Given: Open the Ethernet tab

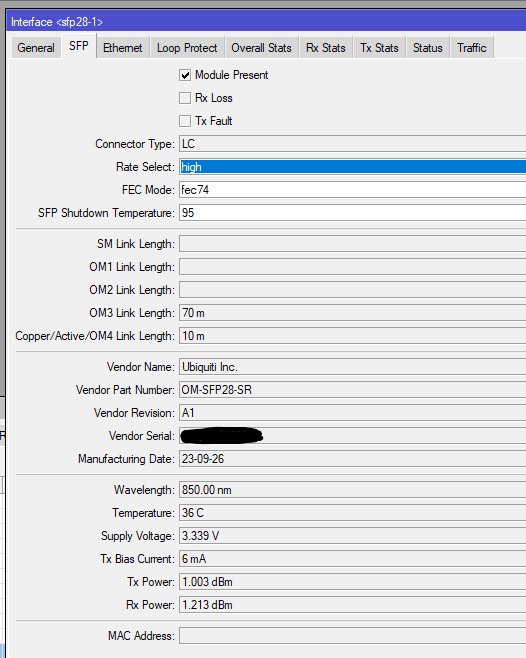Looking at the screenshot, I should point(123,47).
